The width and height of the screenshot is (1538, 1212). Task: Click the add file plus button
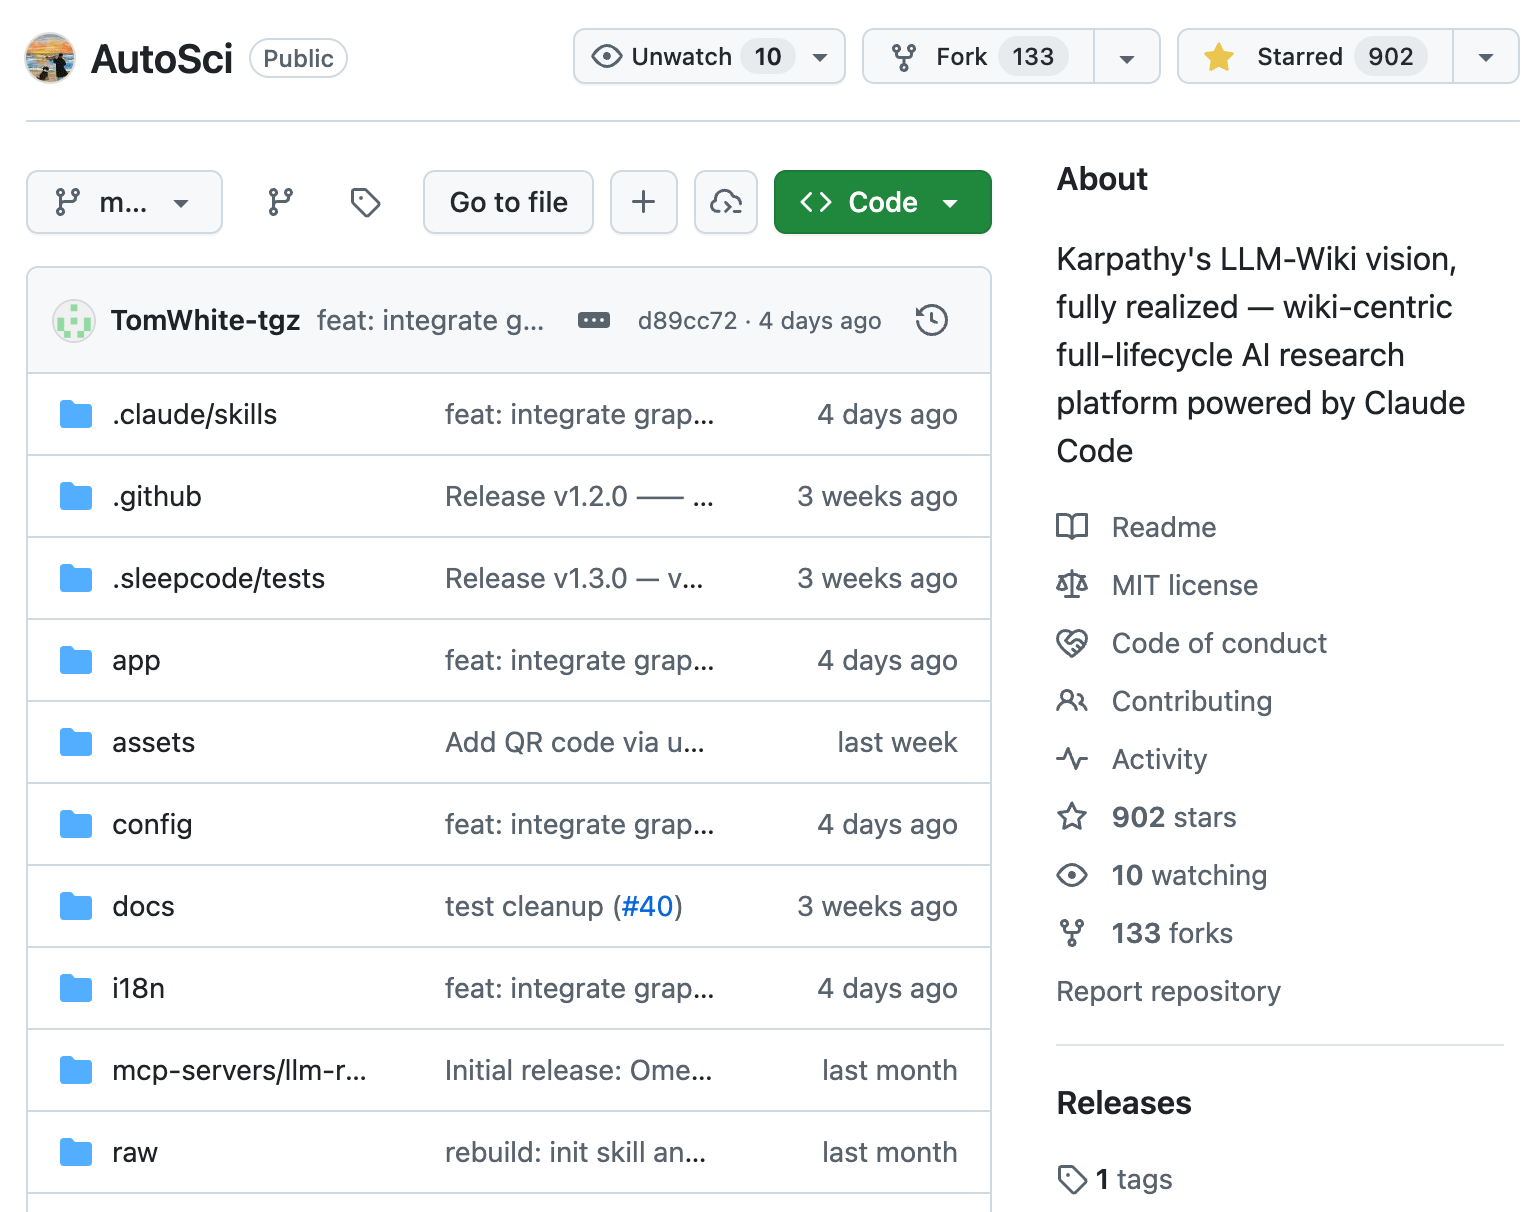[644, 202]
